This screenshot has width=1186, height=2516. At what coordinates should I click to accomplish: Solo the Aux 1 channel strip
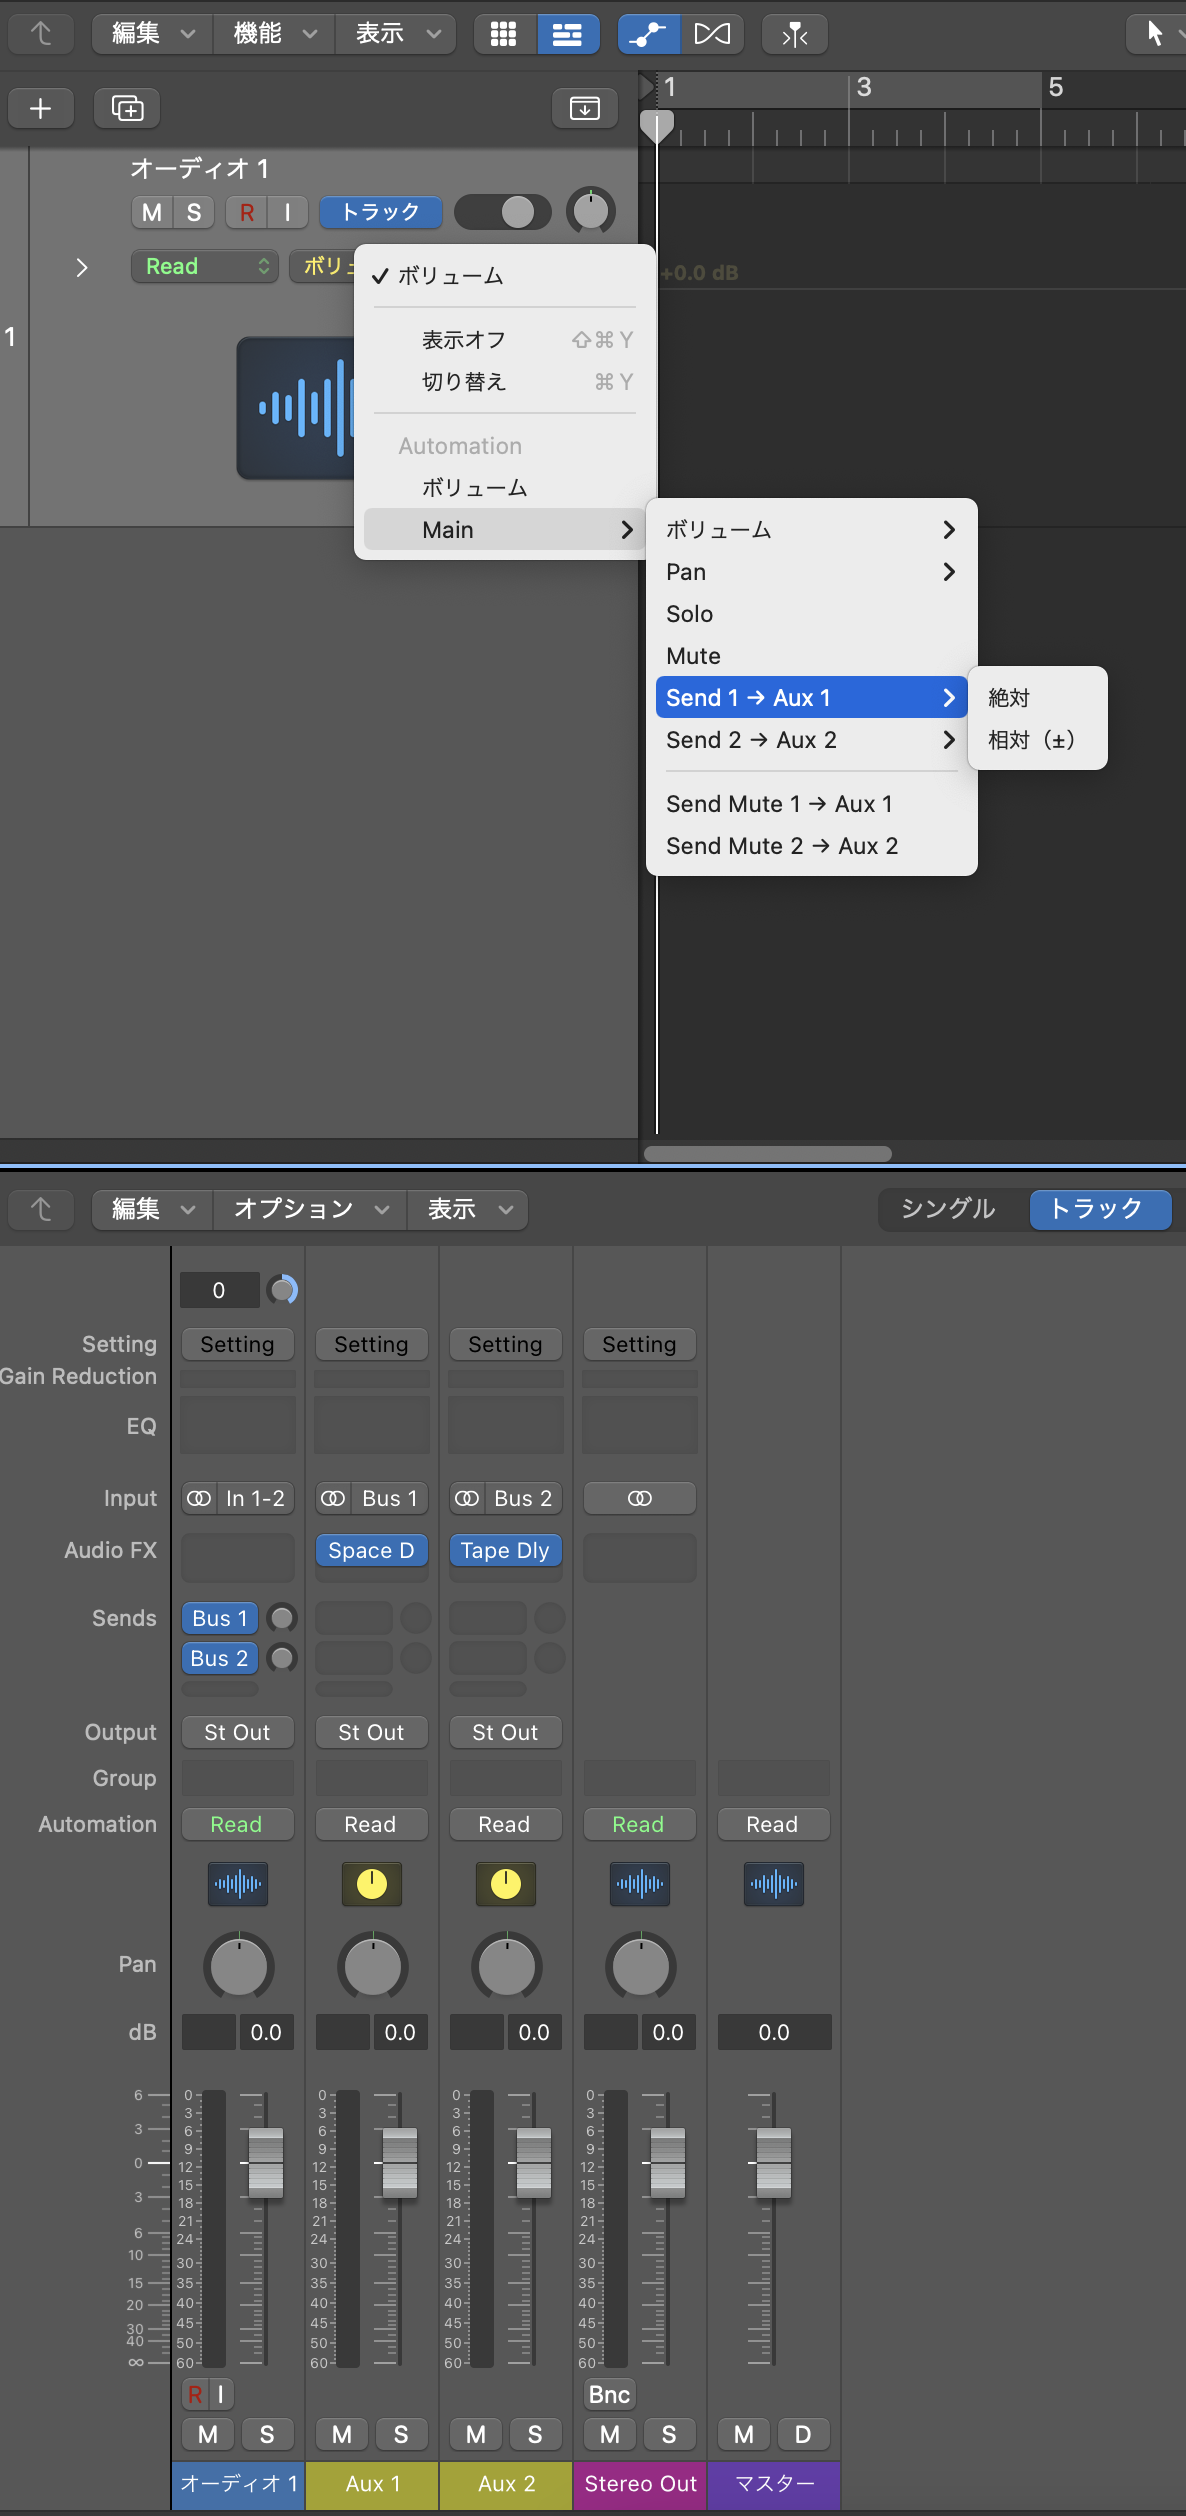click(401, 2434)
